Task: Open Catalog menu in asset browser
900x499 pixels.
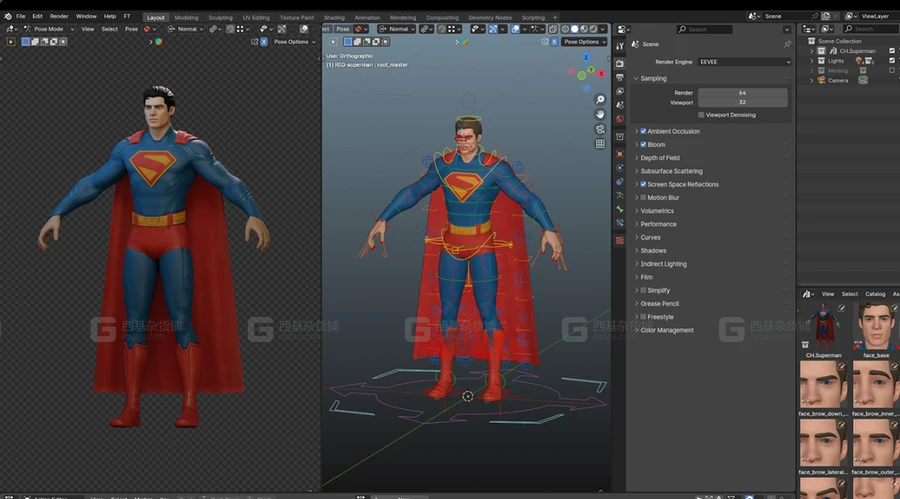Action: (x=875, y=294)
